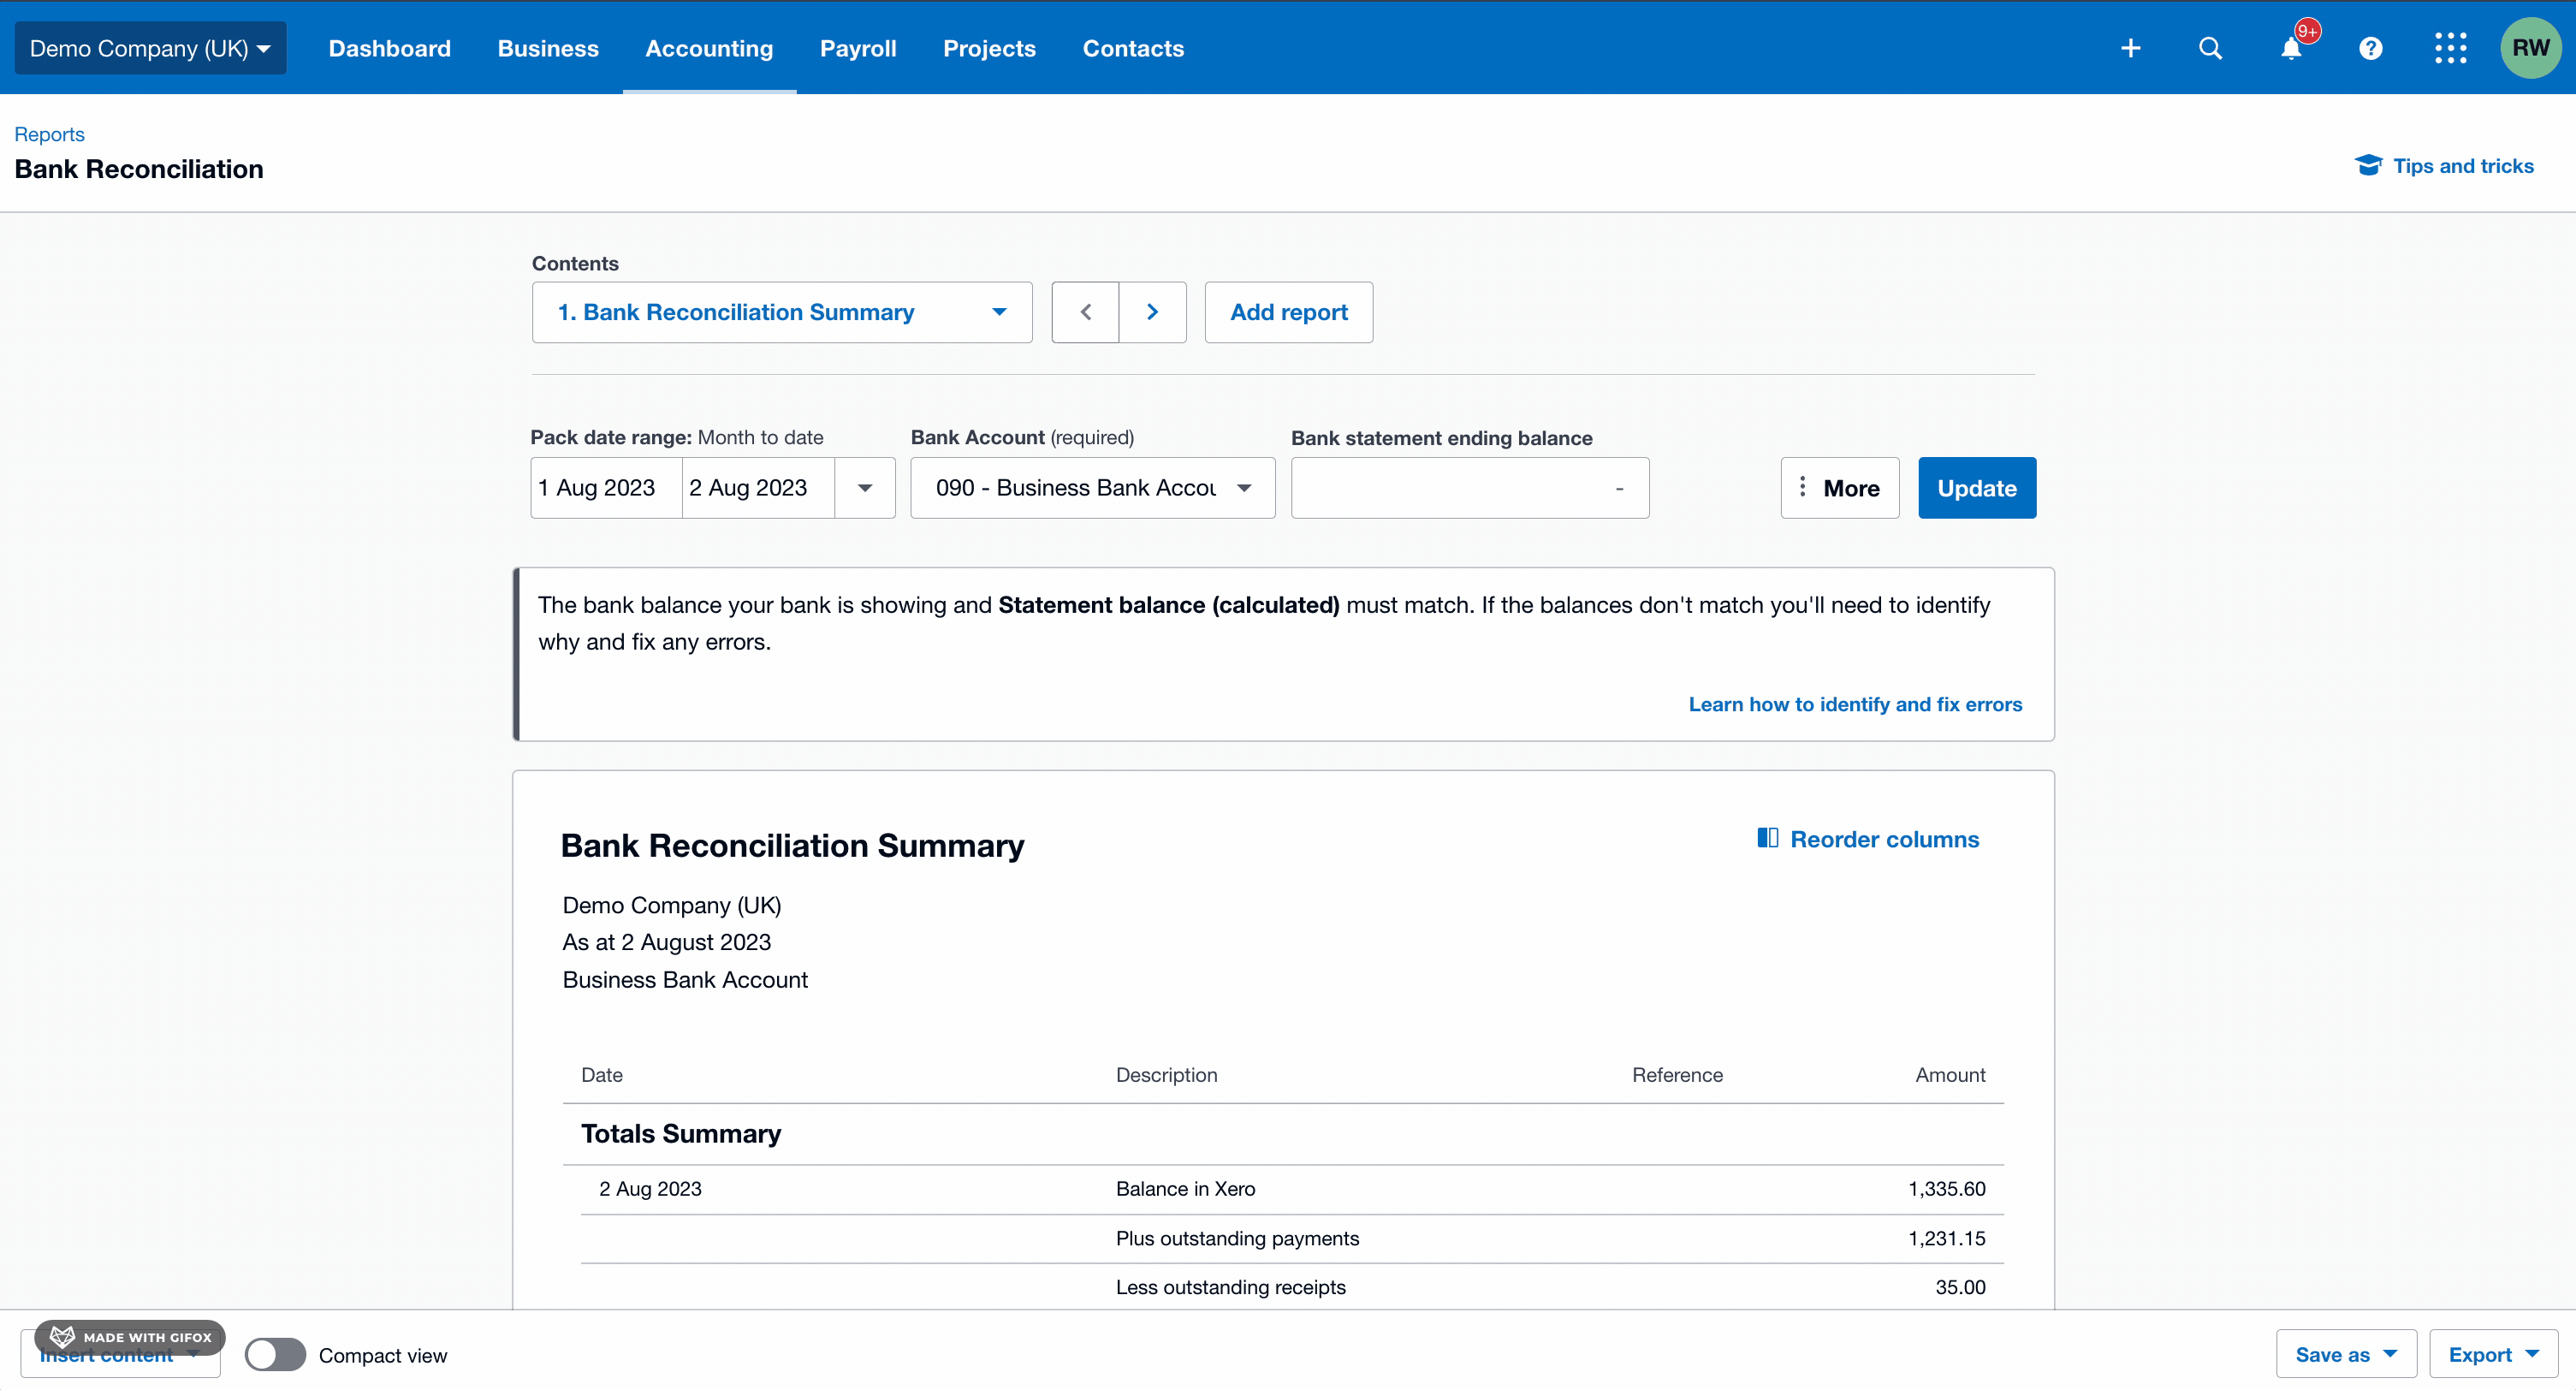Viewport: 2576px width, 1390px height.
Task: Open the Payroll menu
Action: [x=858, y=48]
